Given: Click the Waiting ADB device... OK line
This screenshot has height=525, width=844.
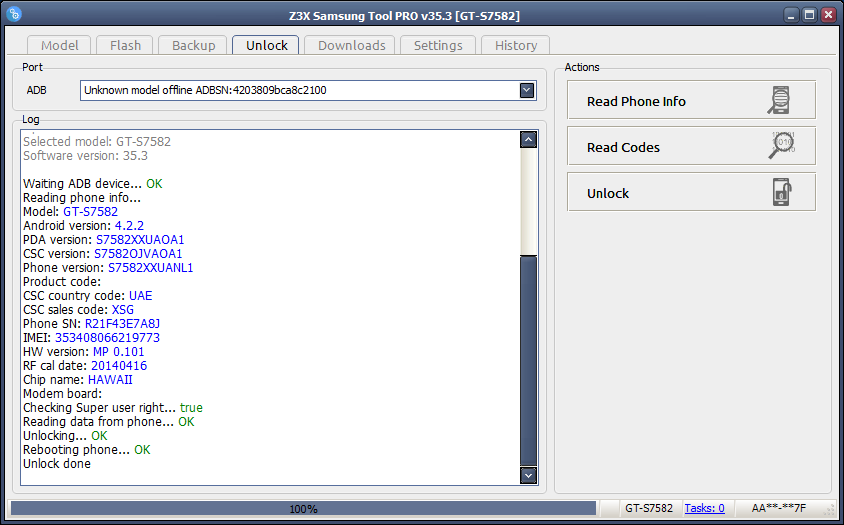Looking at the screenshot, I should [x=93, y=184].
